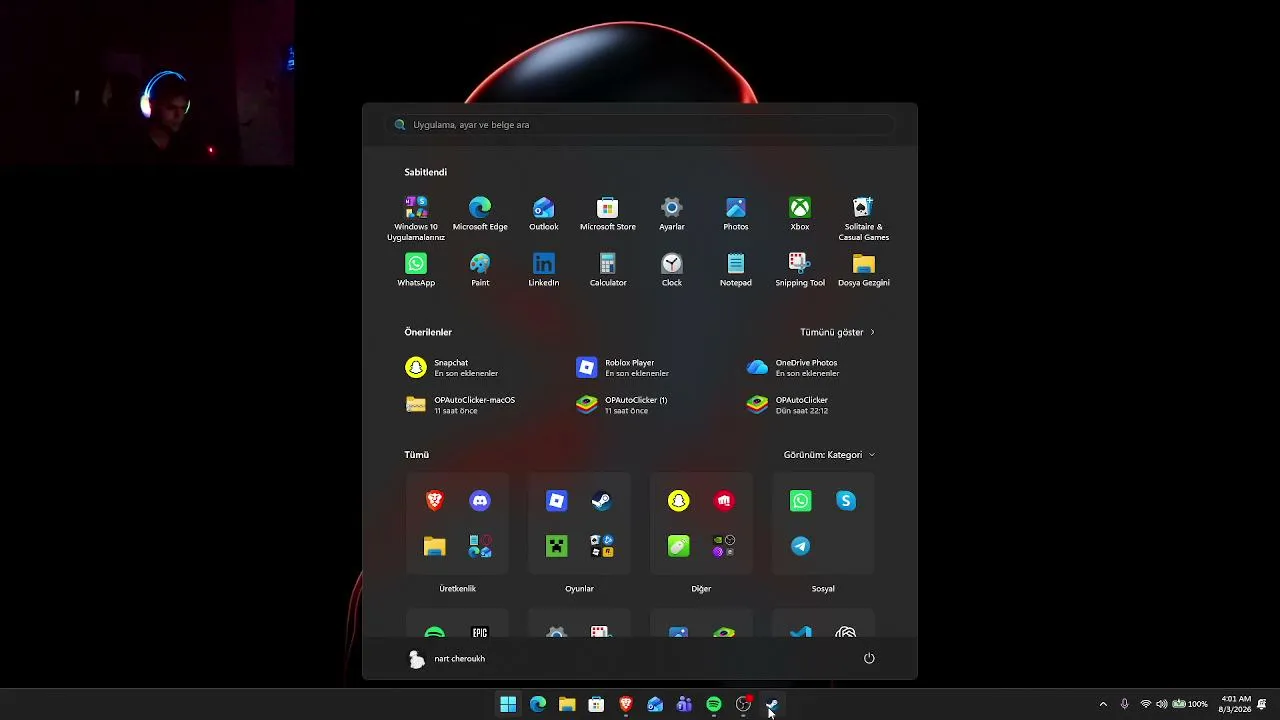Screen dimensions: 1280x720
Task: Open File Explorer in Üretkenlik category
Action: pos(435,546)
